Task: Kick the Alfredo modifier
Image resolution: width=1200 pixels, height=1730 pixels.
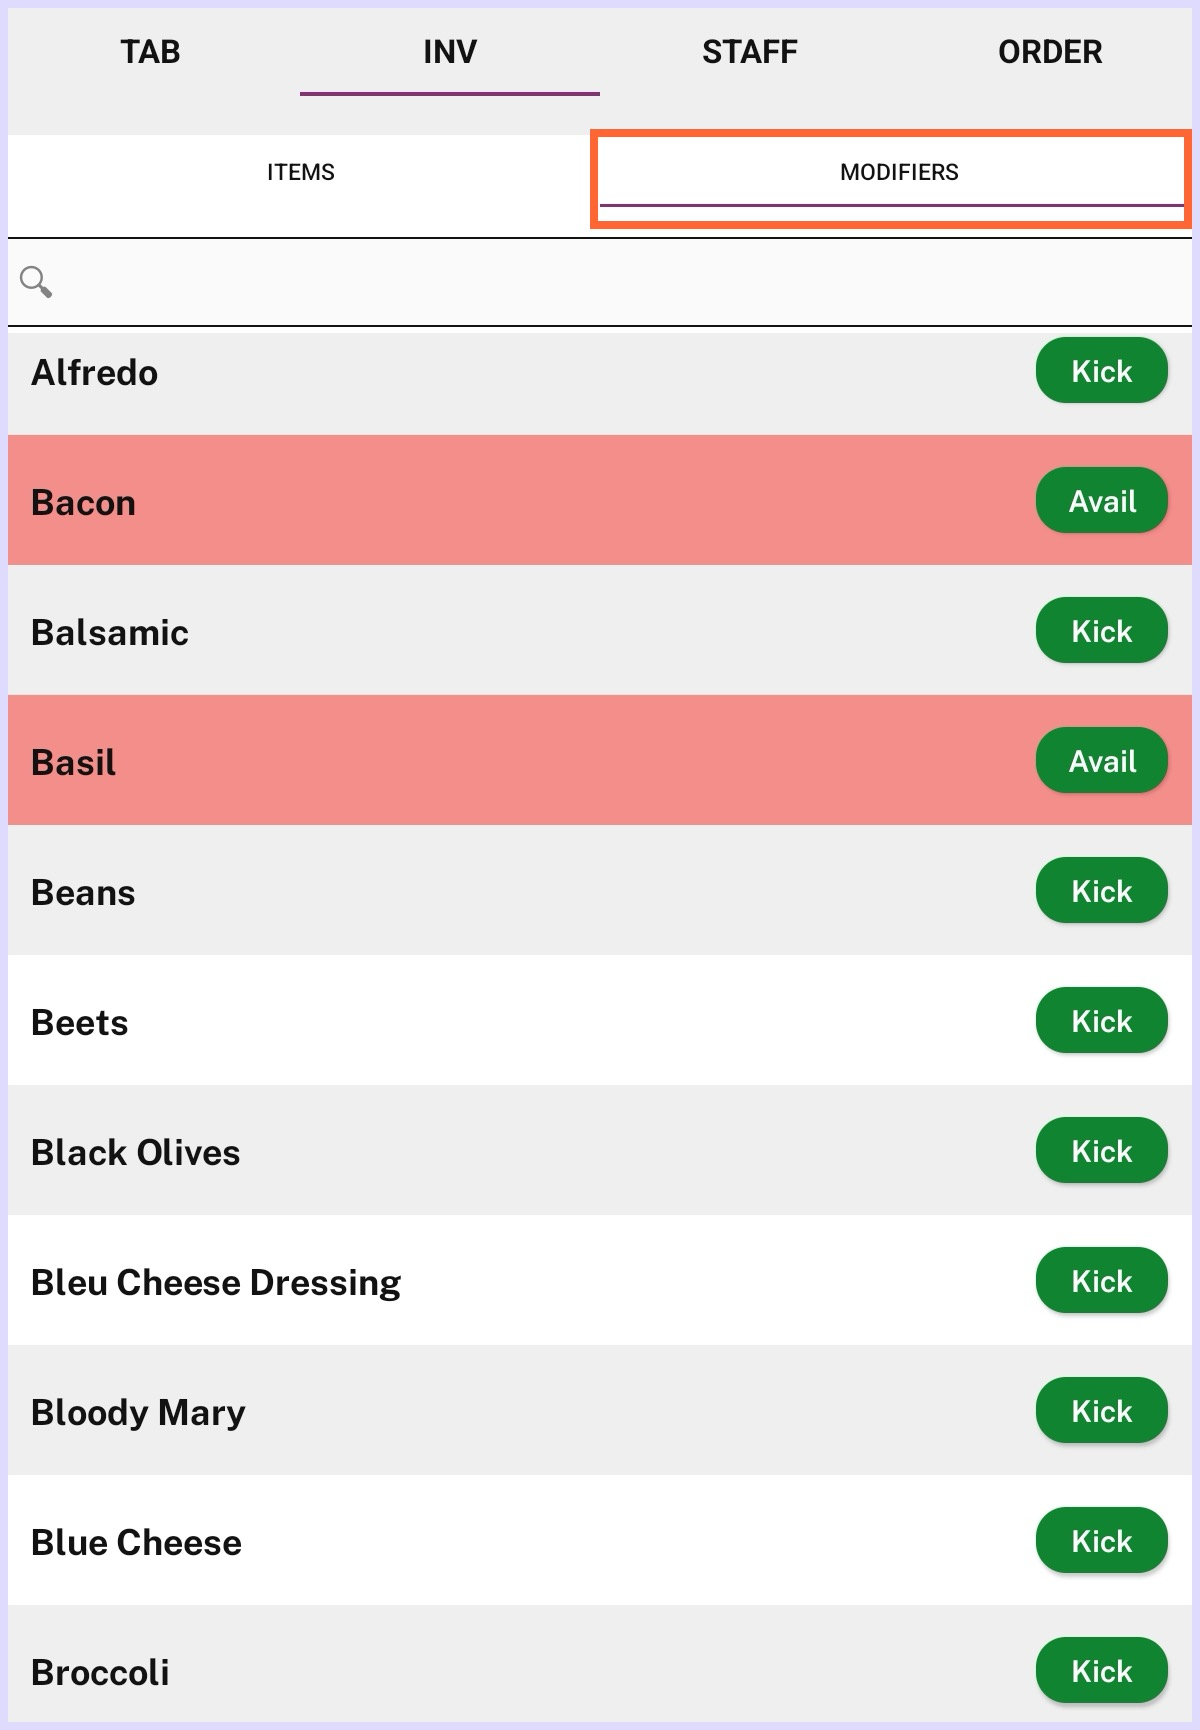Action: pos(1101,371)
